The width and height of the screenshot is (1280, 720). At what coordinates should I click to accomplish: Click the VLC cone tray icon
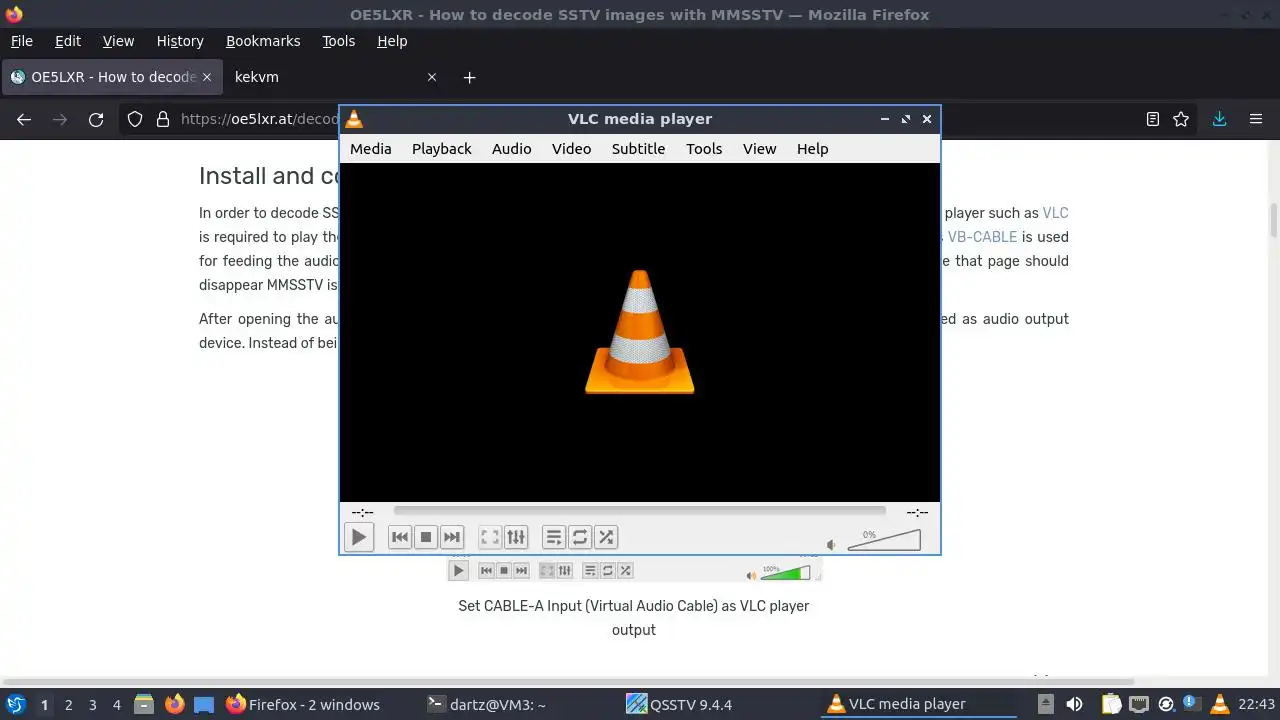[1219, 704]
